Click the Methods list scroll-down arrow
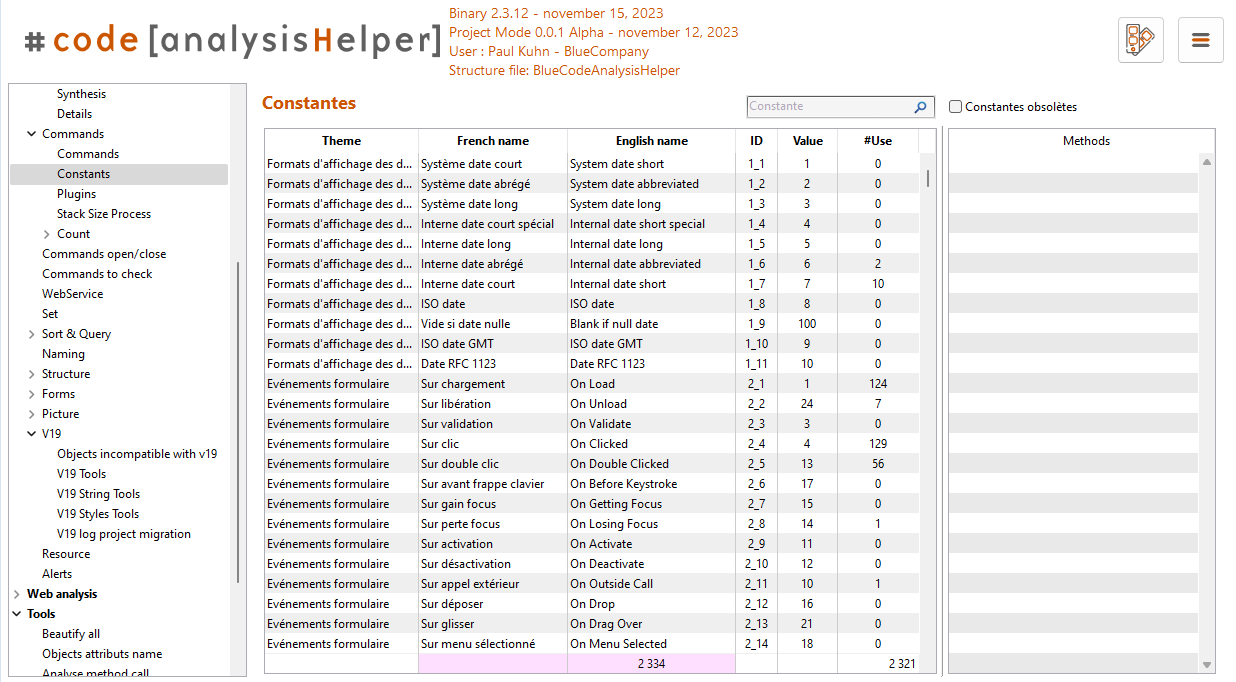Screen dimensions: 1236x682 1207,665
